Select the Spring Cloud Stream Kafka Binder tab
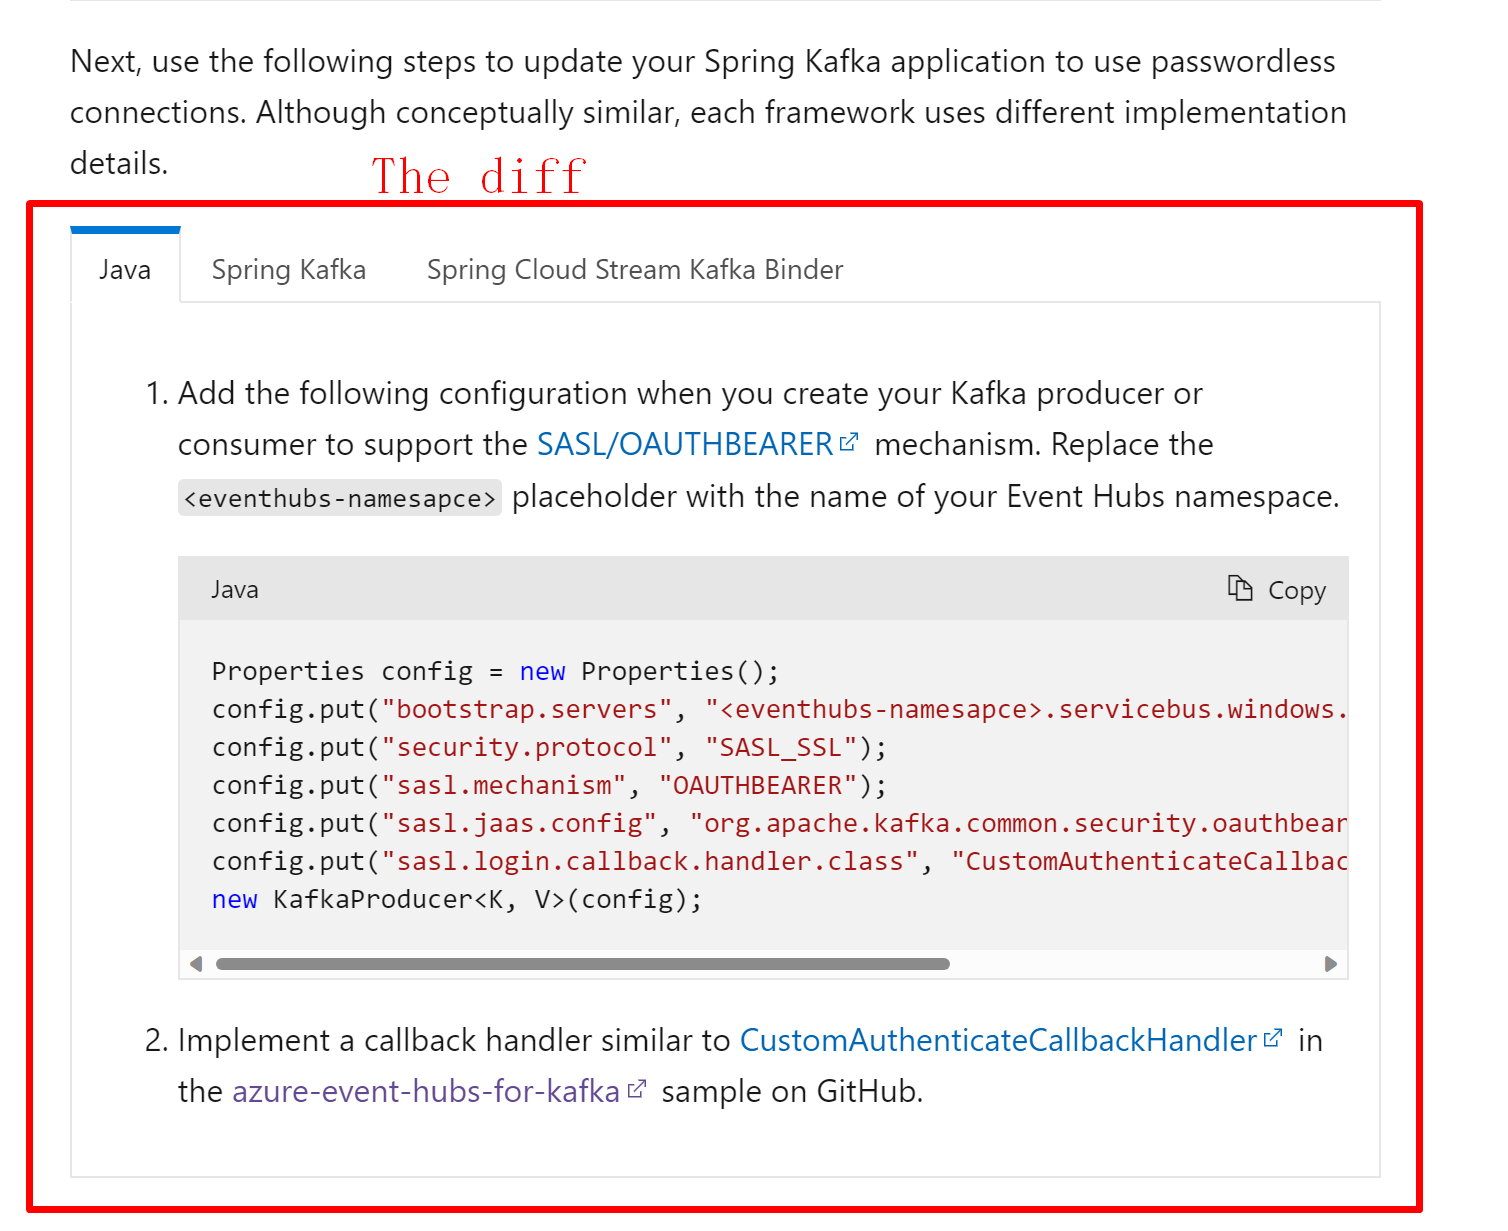1508x1231 pixels. (634, 269)
